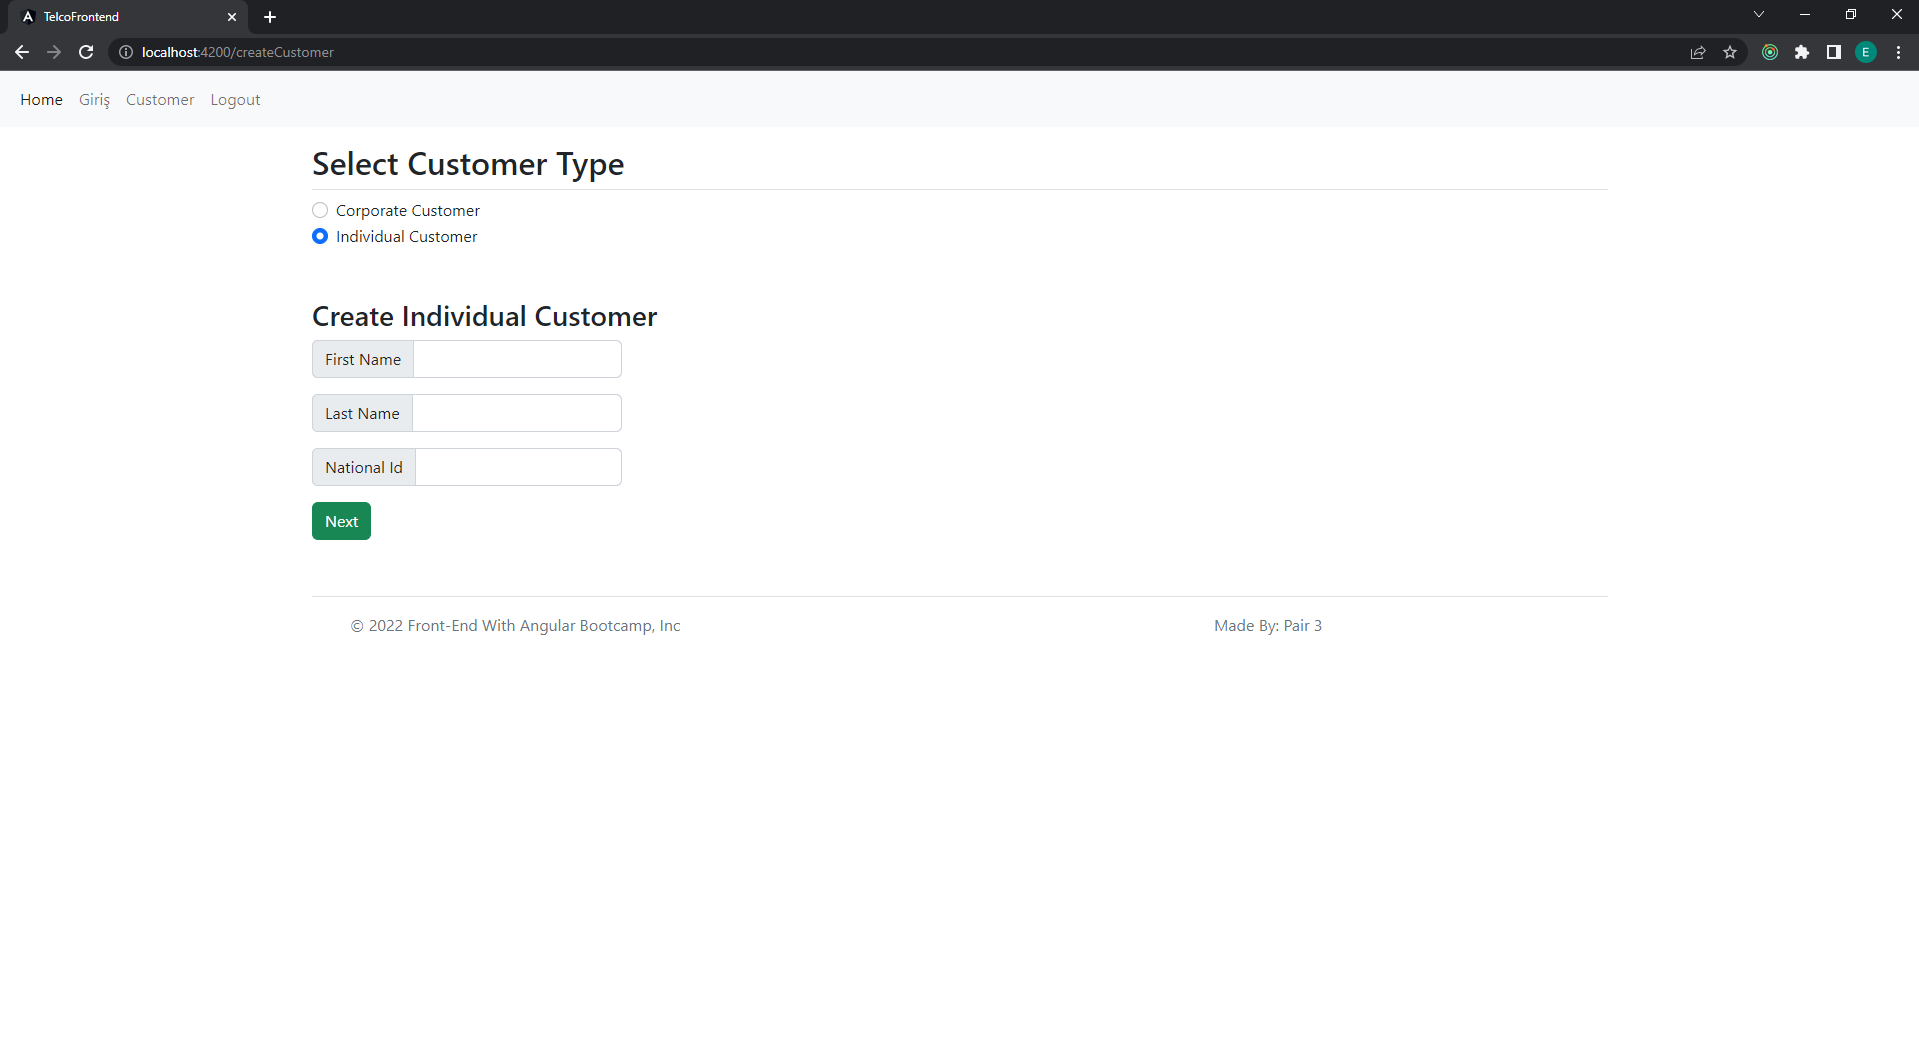Click the Logout navigation link
The height and width of the screenshot is (1040, 1919).
(235, 99)
